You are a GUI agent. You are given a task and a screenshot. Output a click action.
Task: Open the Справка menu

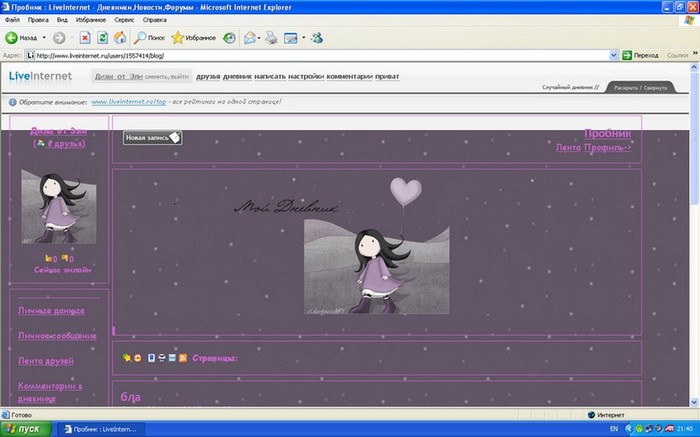(154, 20)
